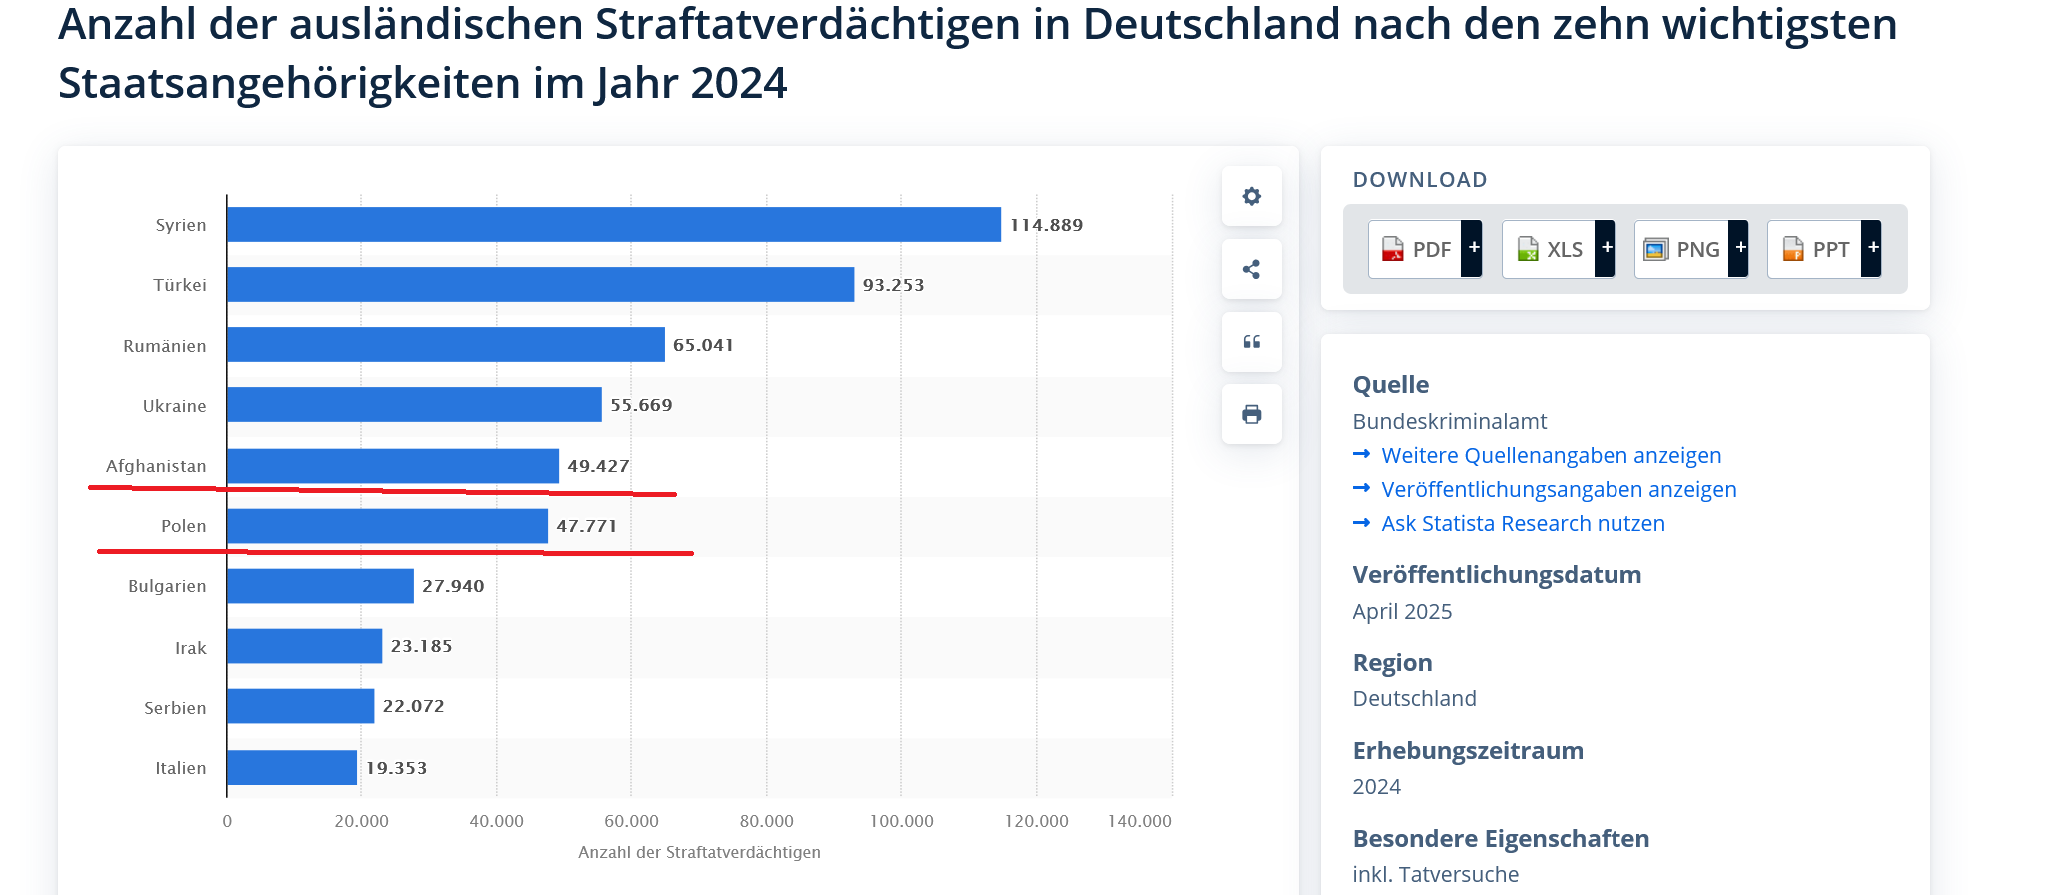Open the 'Weitere Quellenangaben anzeigen' link
This screenshot has width=2066, height=895.
[x=1551, y=456]
